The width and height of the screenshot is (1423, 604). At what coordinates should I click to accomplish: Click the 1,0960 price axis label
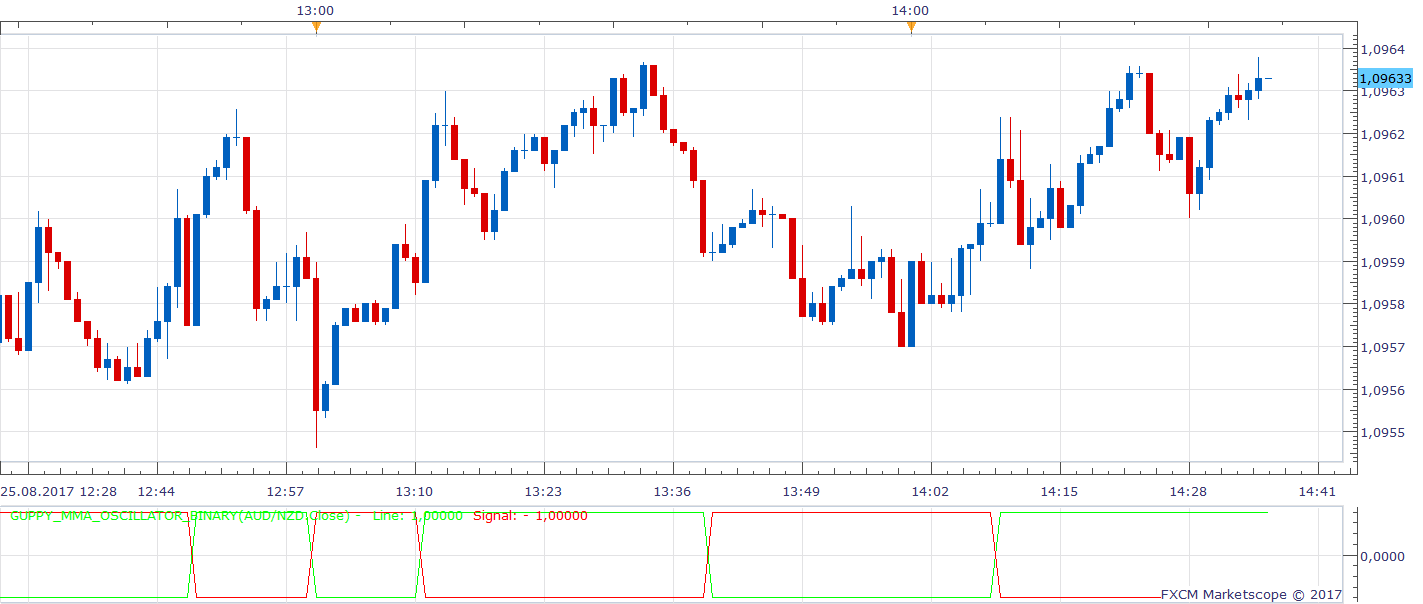(1385, 220)
